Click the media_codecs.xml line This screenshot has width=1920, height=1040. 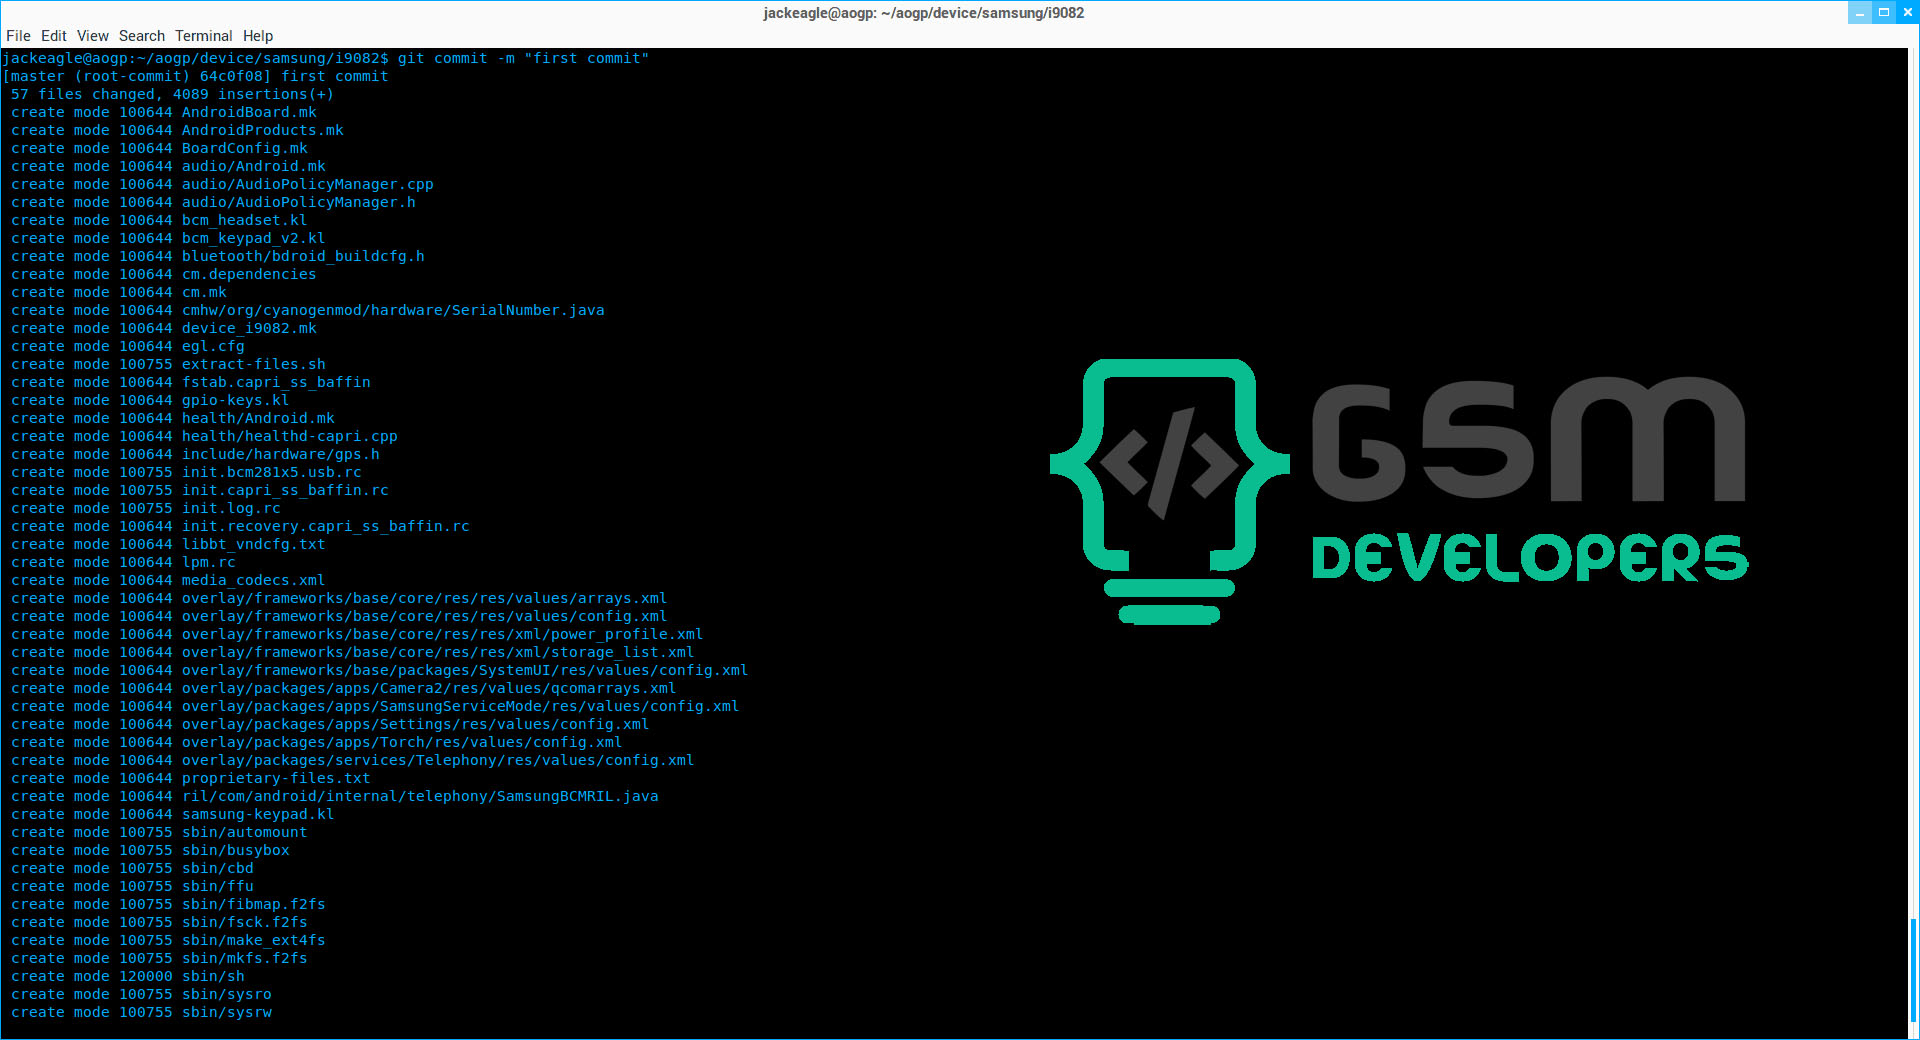(168, 580)
